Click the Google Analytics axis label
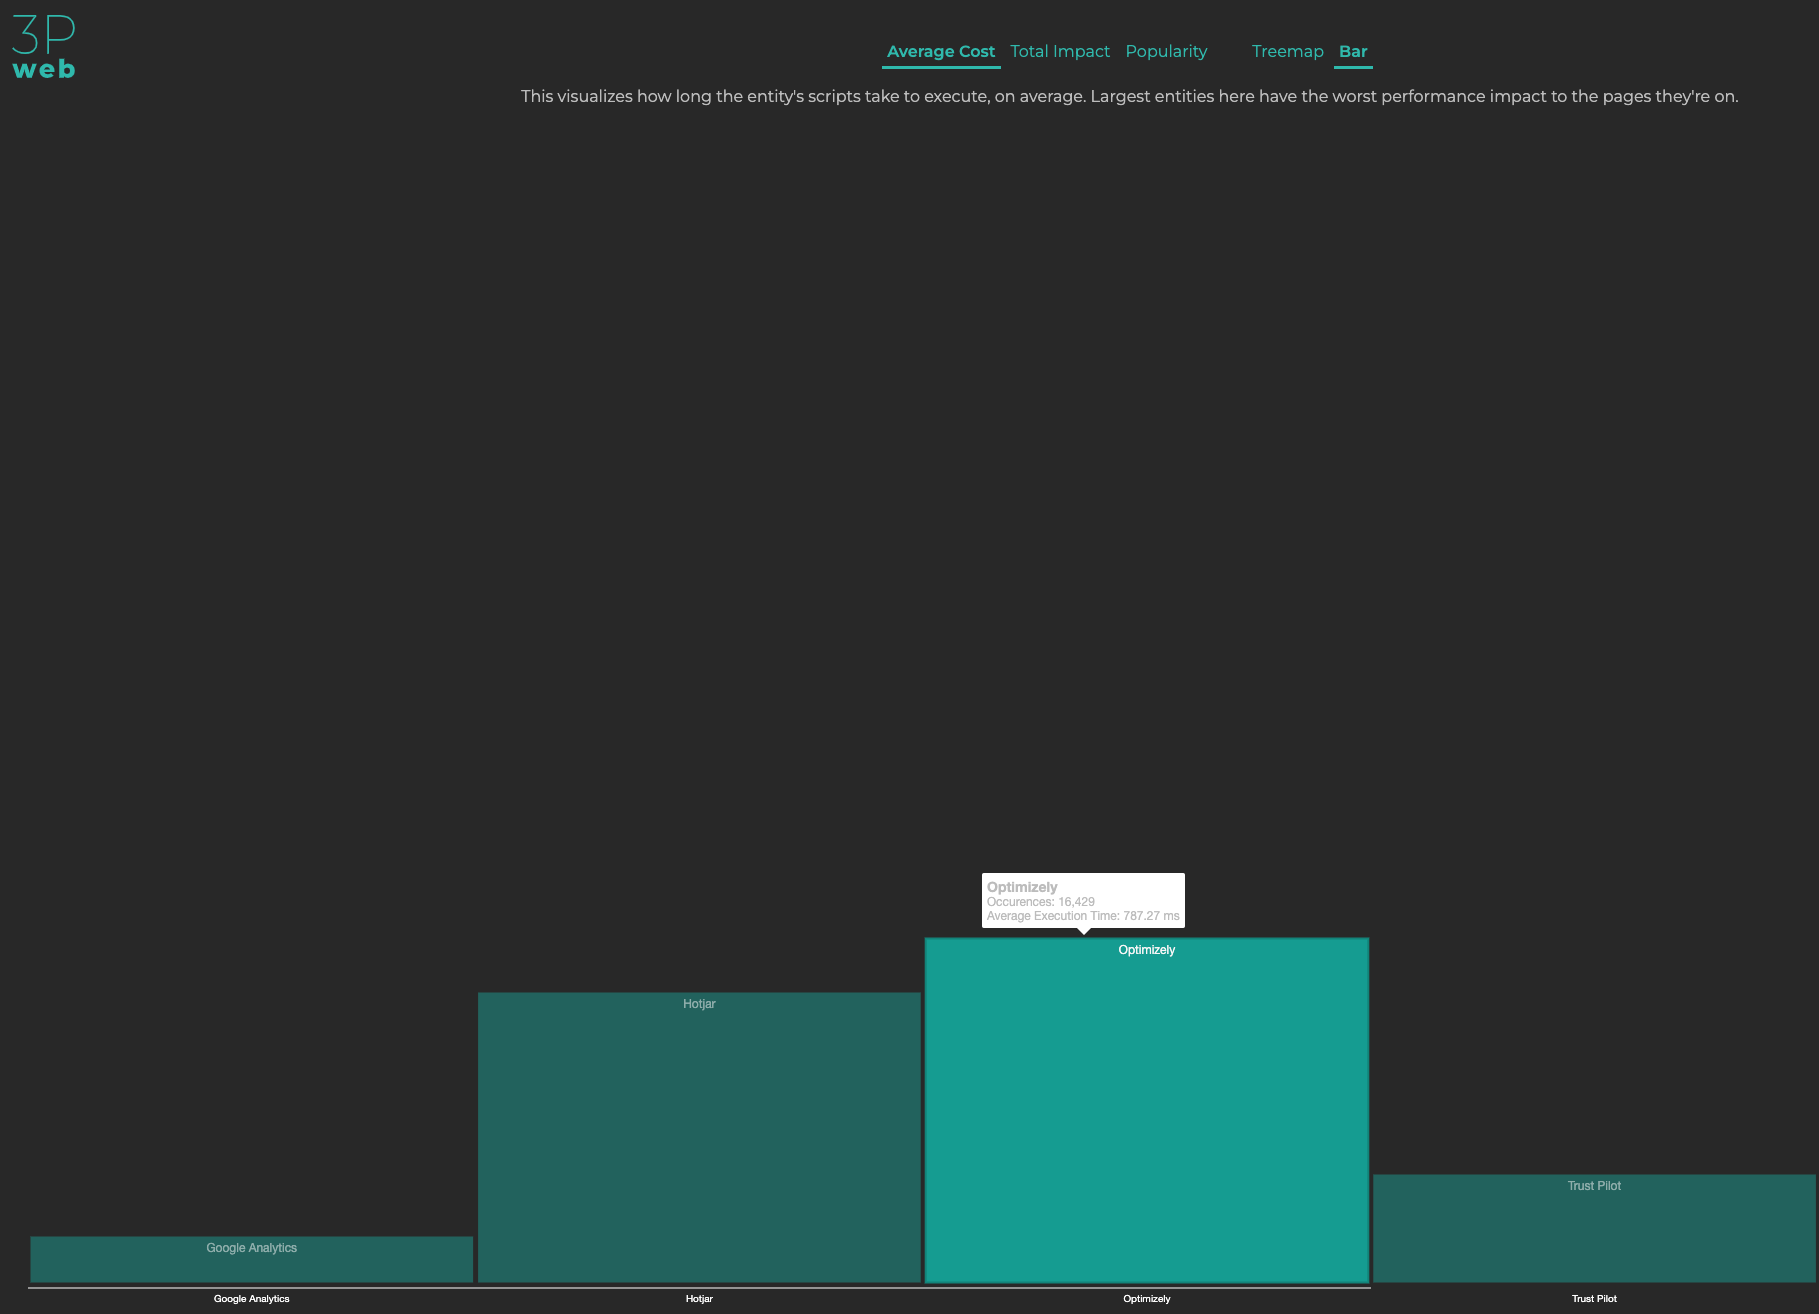Screen dimensions: 1819x1314 pos(251,1299)
